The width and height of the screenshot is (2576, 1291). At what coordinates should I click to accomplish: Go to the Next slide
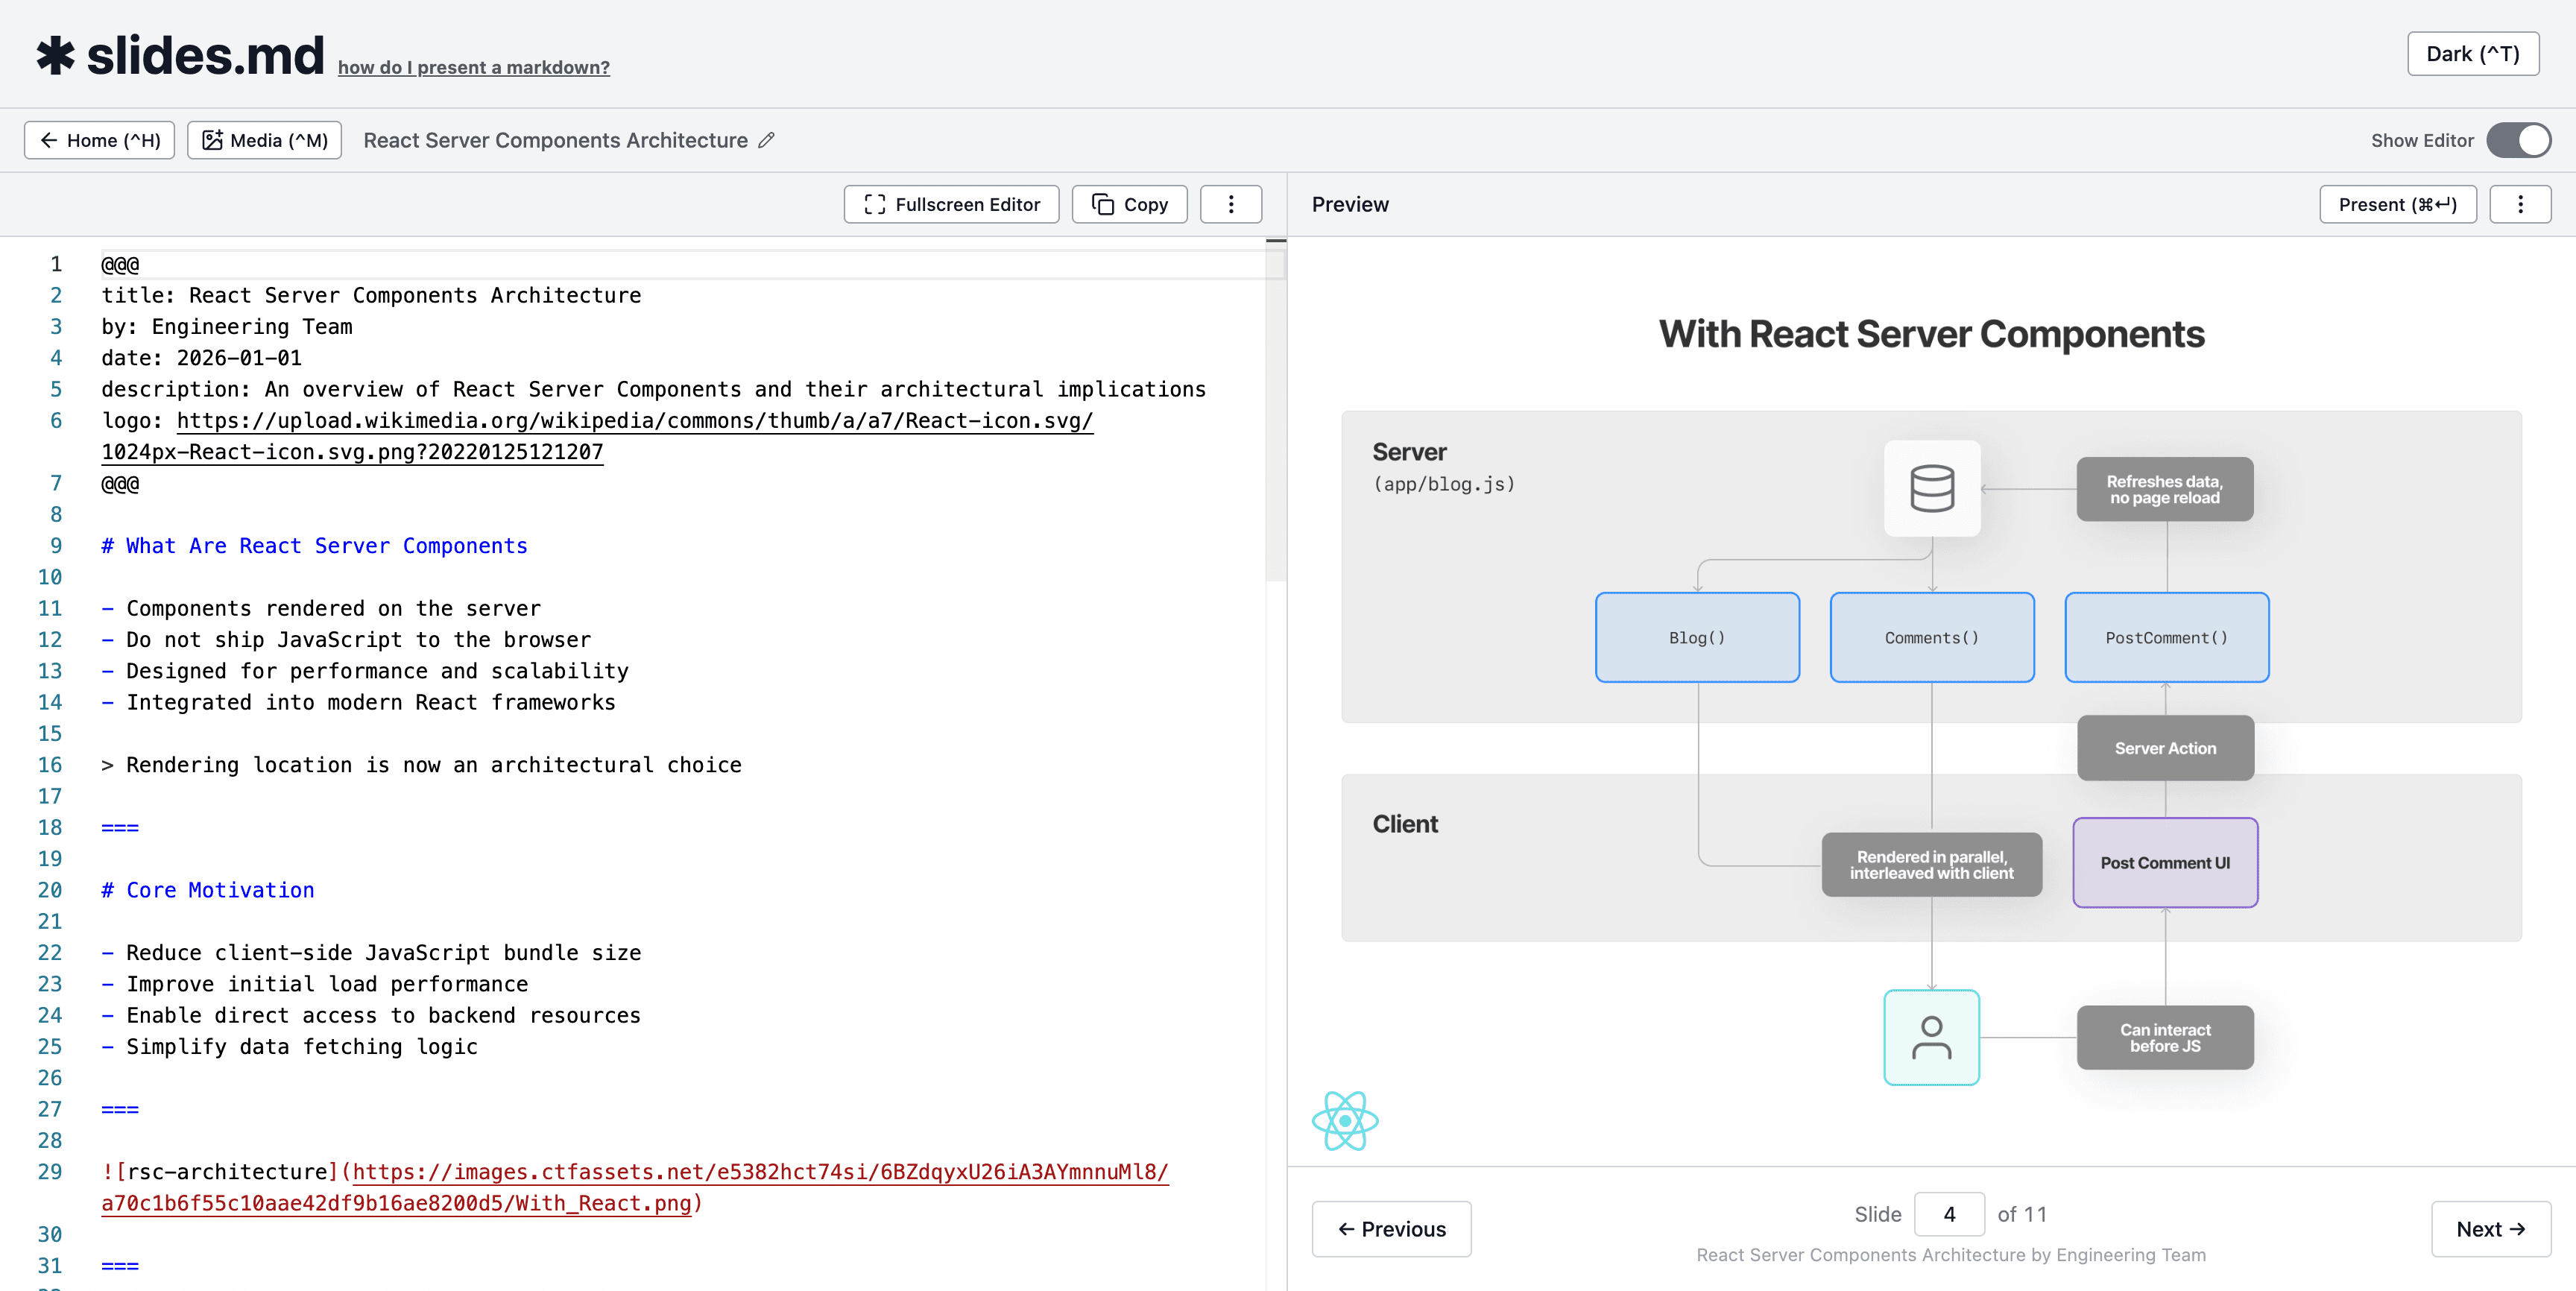[2490, 1229]
